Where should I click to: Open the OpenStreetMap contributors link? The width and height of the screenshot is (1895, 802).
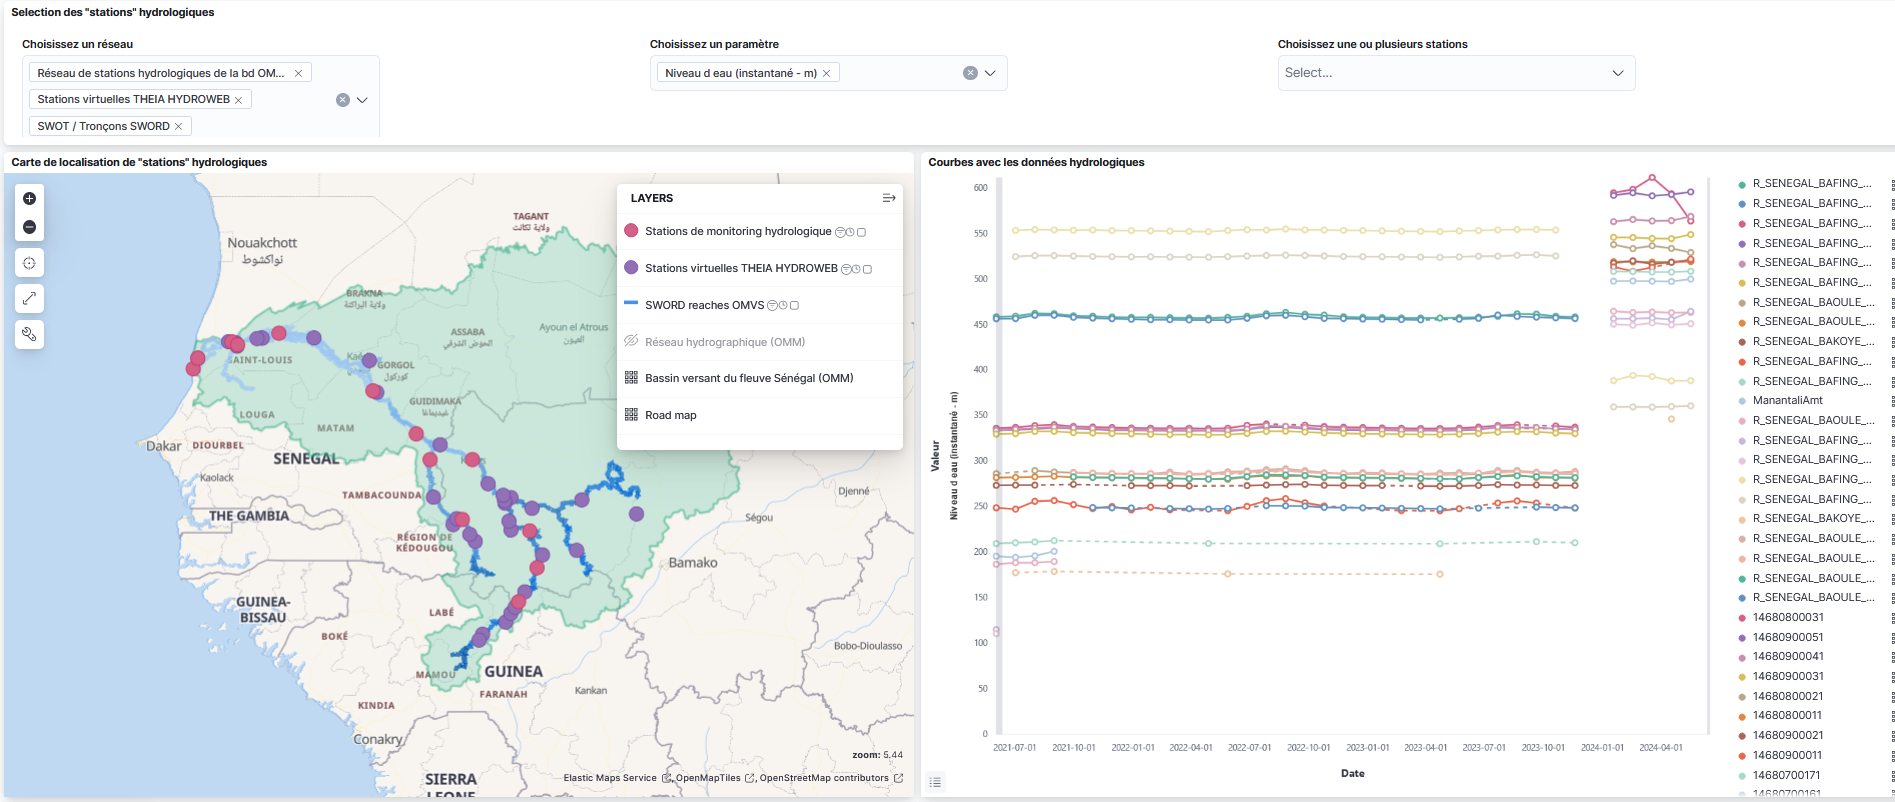(x=823, y=778)
